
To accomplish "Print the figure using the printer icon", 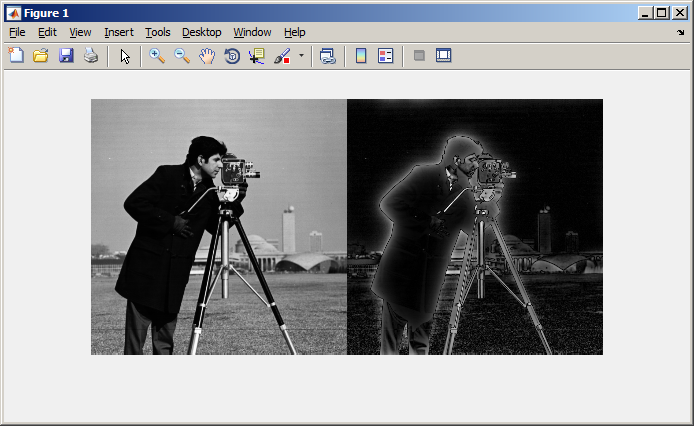I will click(x=91, y=56).
